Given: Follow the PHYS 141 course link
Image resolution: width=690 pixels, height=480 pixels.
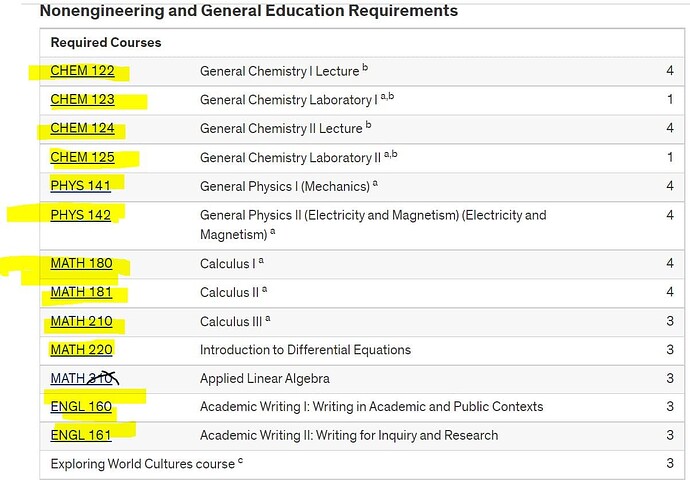Looking at the screenshot, I should 81,186.
